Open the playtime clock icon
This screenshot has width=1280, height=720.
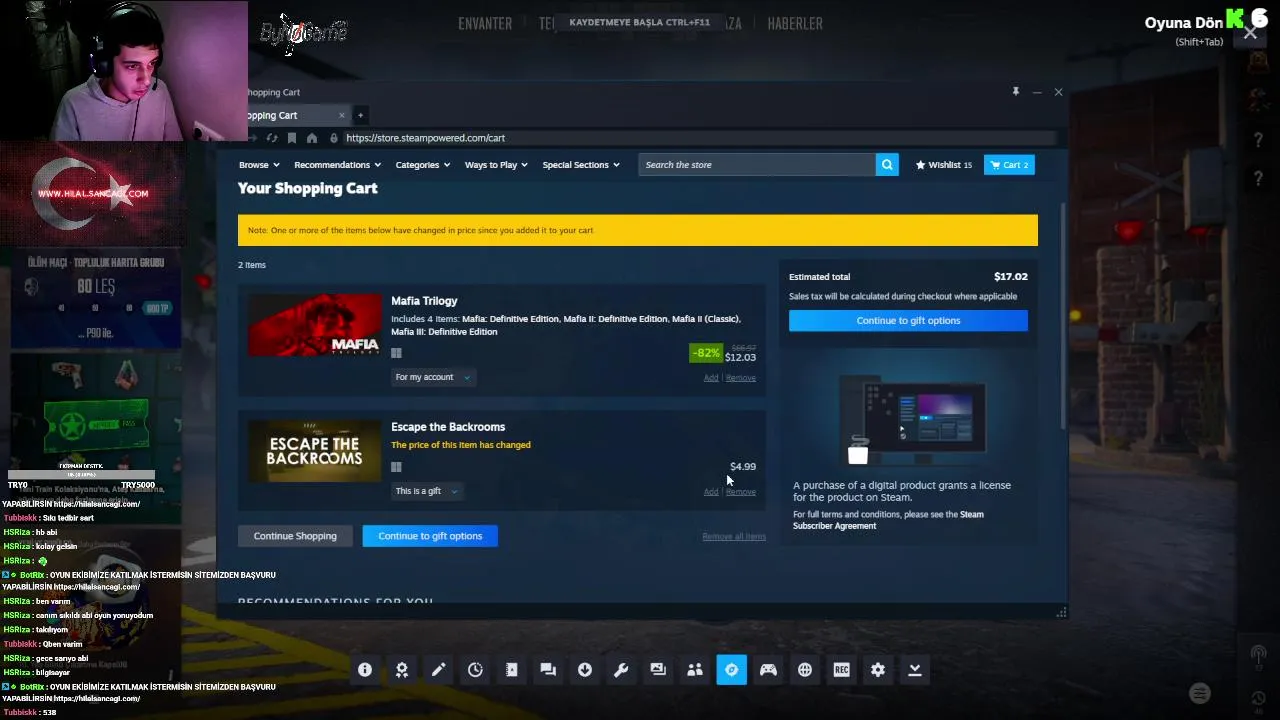pos(475,670)
